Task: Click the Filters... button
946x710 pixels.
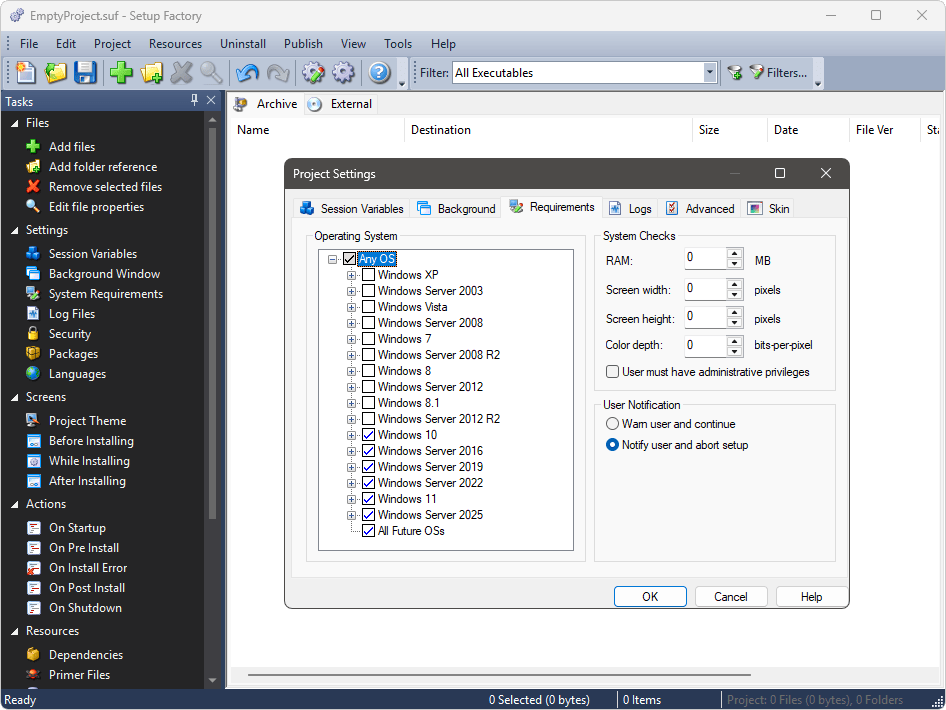Action: click(778, 73)
